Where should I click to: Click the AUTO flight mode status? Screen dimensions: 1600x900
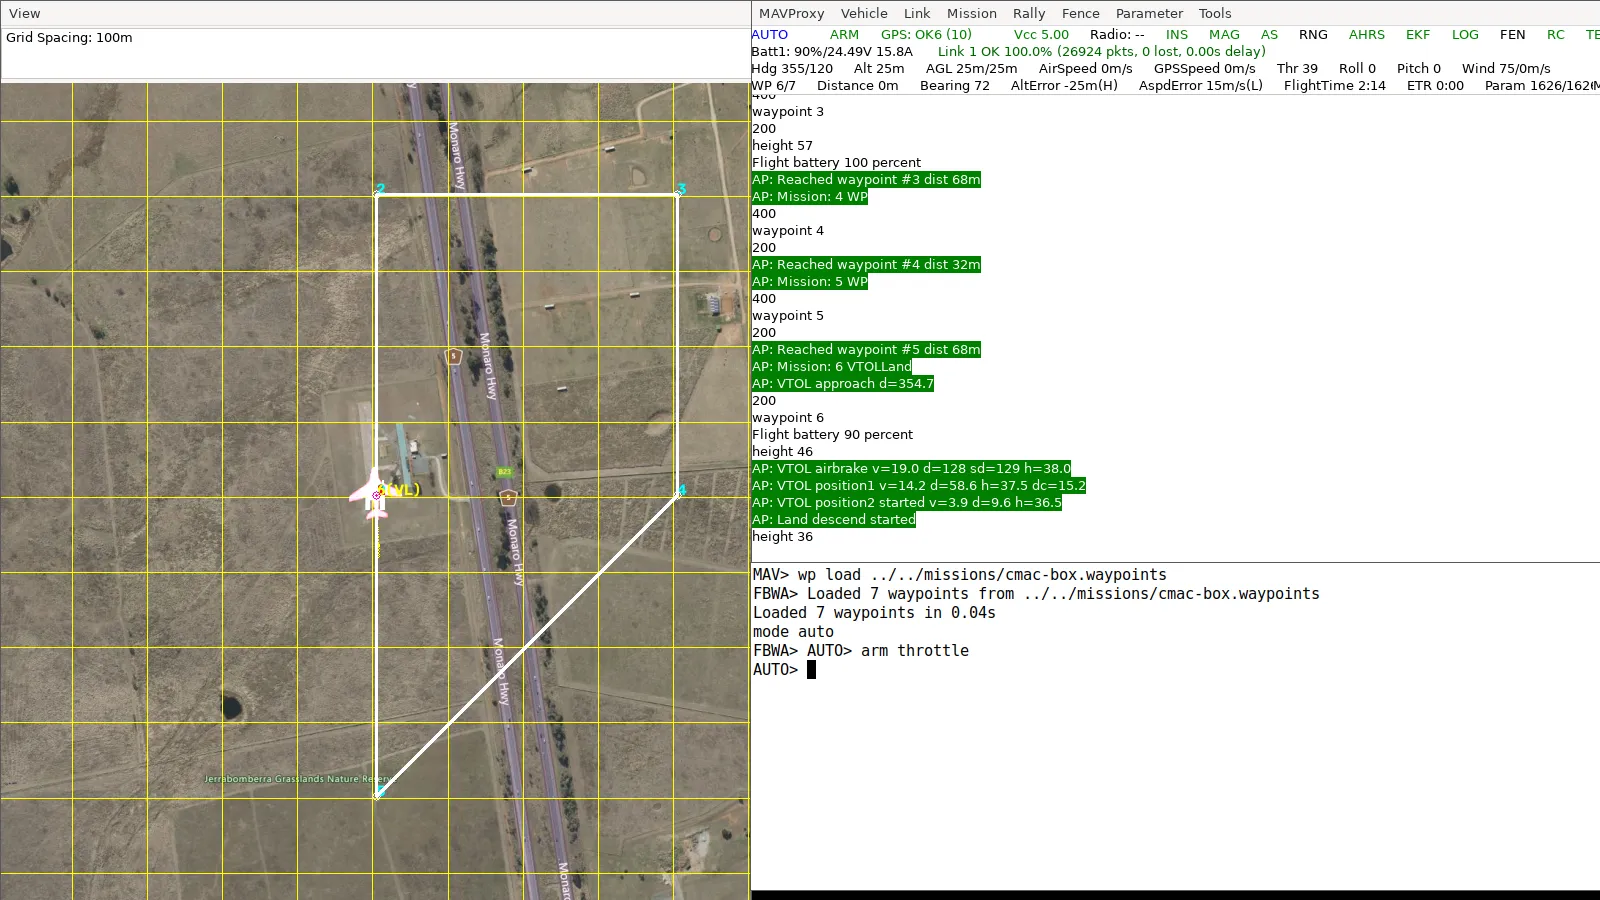pos(770,34)
